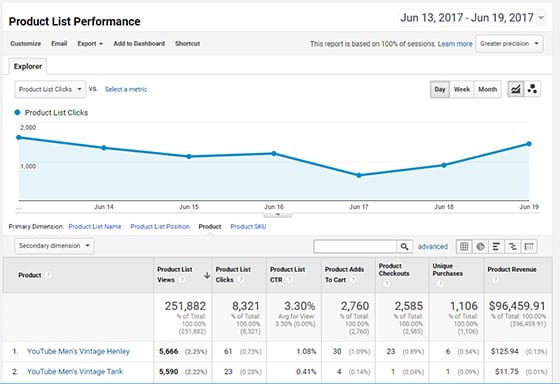Screen dimensions: 560x384
Task: Open the Secondary dimension dropdown
Action: pos(54,246)
